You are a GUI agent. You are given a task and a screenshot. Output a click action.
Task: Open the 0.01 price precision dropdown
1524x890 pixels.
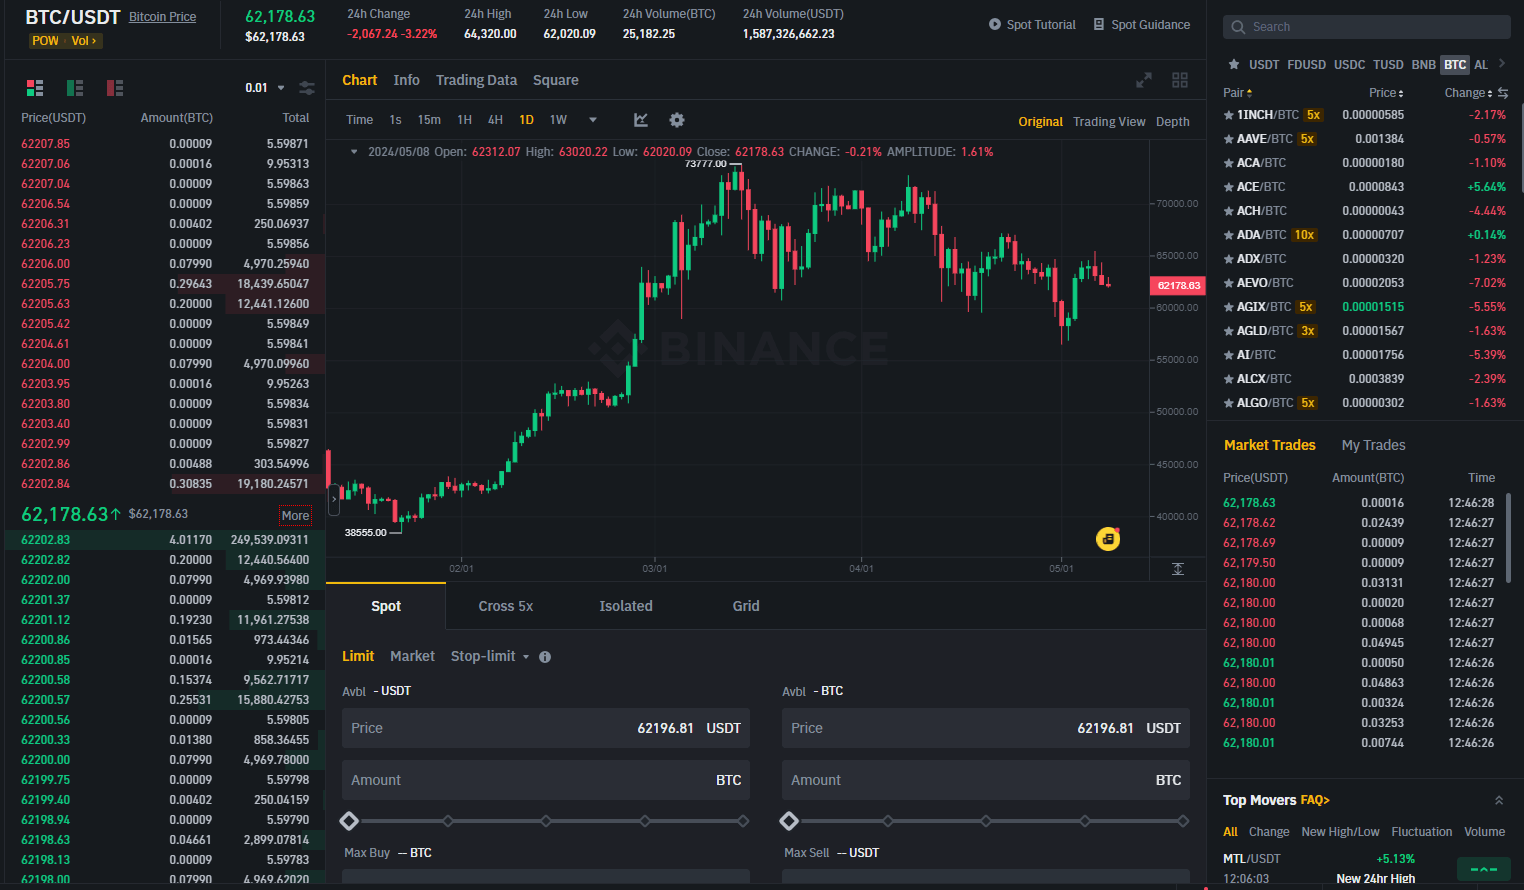[265, 88]
